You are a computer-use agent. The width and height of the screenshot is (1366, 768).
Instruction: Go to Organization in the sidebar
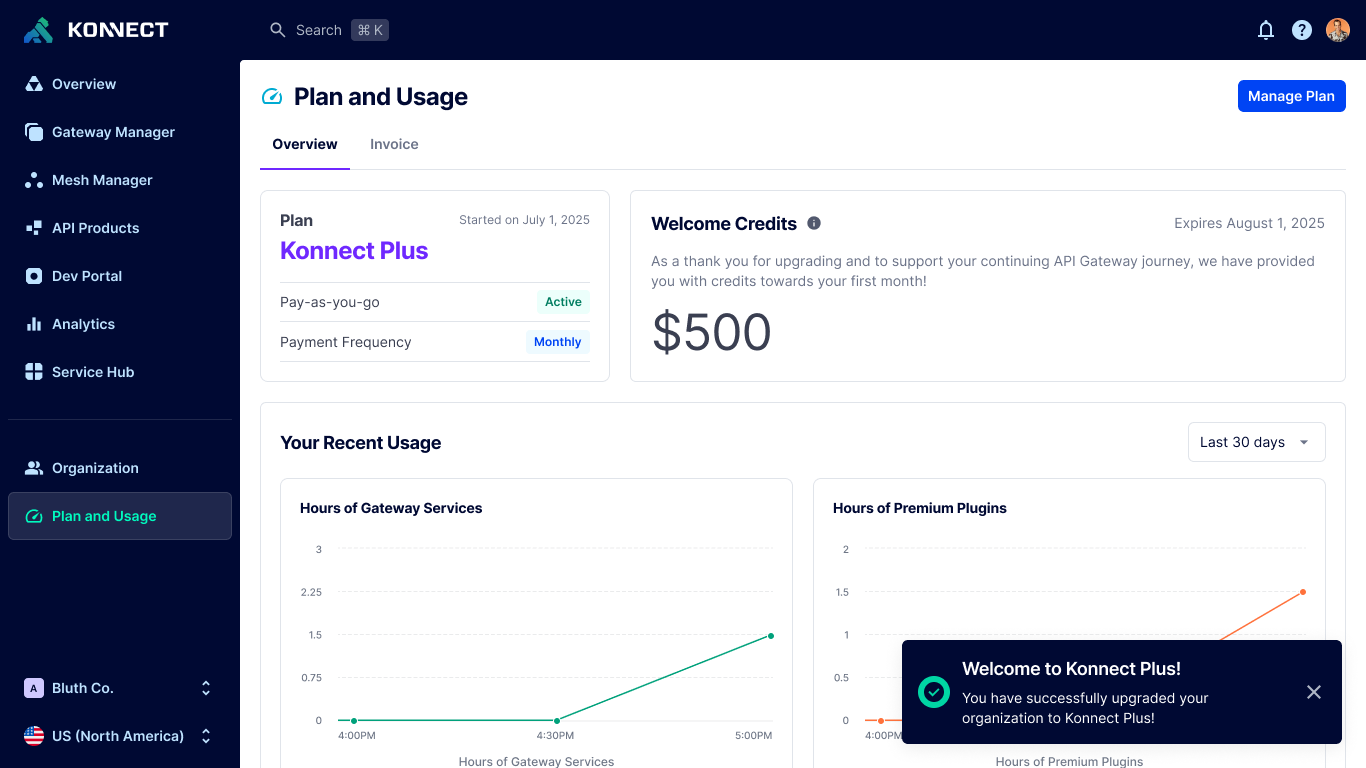pyautogui.click(x=95, y=468)
